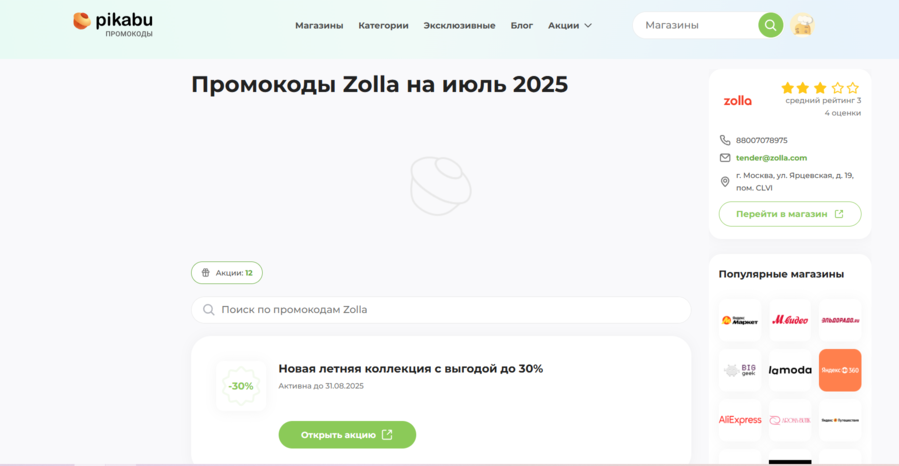This screenshot has height=466, width=899.
Task: Open the Яндекс 360 orange store tile
Action: click(x=840, y=370)
